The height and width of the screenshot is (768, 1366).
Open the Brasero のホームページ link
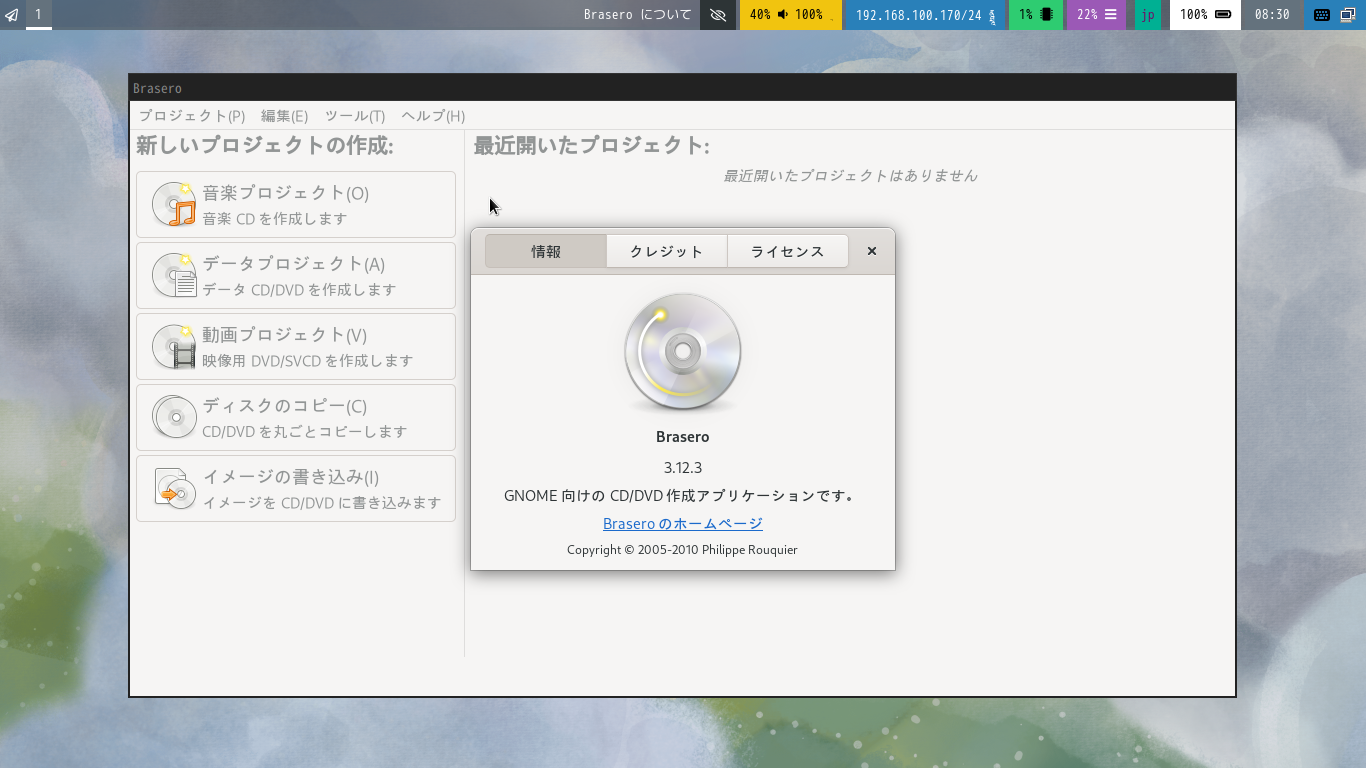click(683, 523)
